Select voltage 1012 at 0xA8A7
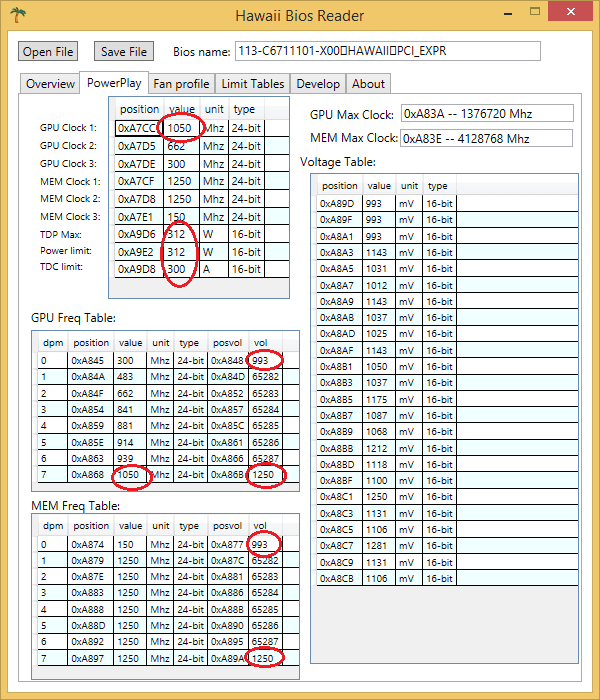Screen dimensions: 600x700 [379, 285]
